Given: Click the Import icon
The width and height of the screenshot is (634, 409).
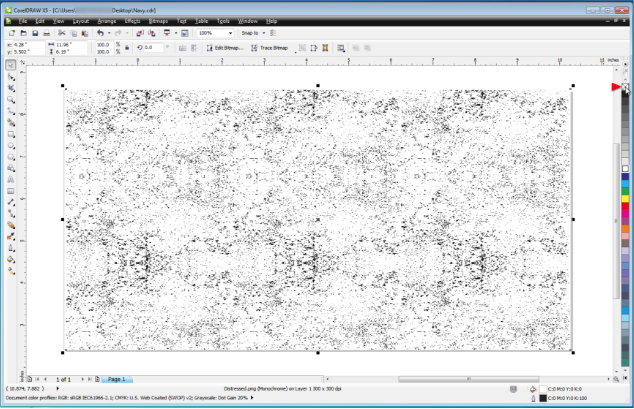Looking at the screenshot, I should 140,33.
